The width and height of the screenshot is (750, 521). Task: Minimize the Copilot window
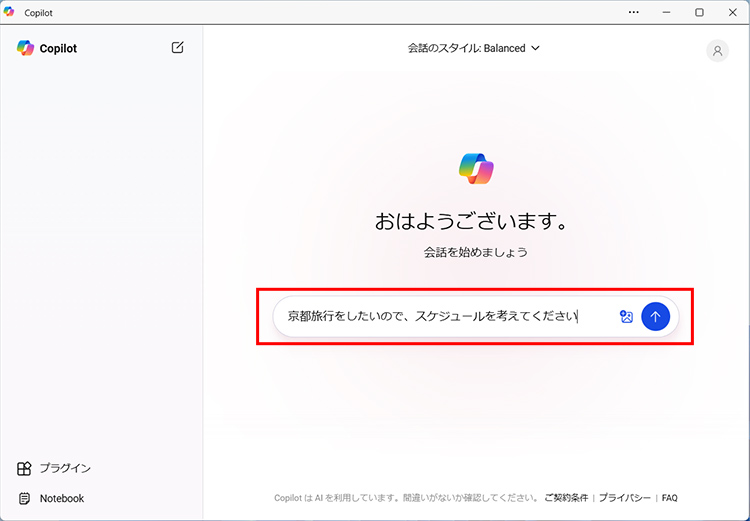point(666,12)
